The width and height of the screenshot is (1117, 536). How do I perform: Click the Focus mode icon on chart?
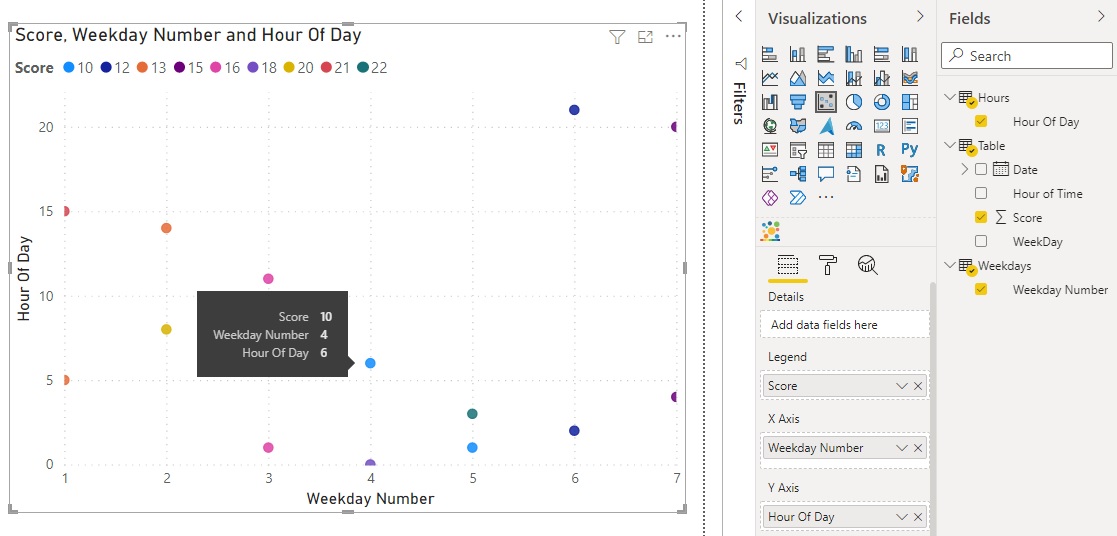coord(645,37)
